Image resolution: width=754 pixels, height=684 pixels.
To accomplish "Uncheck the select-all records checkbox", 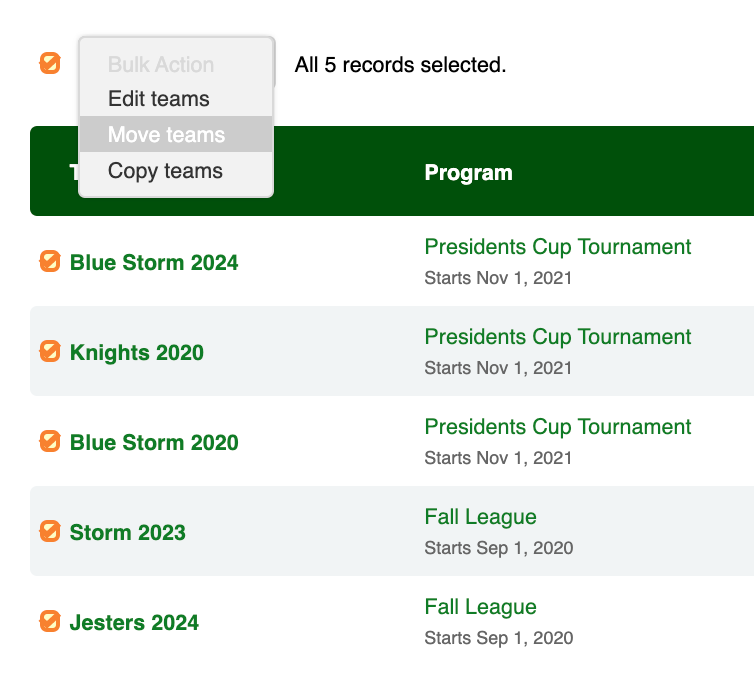I will coord(50,63).
